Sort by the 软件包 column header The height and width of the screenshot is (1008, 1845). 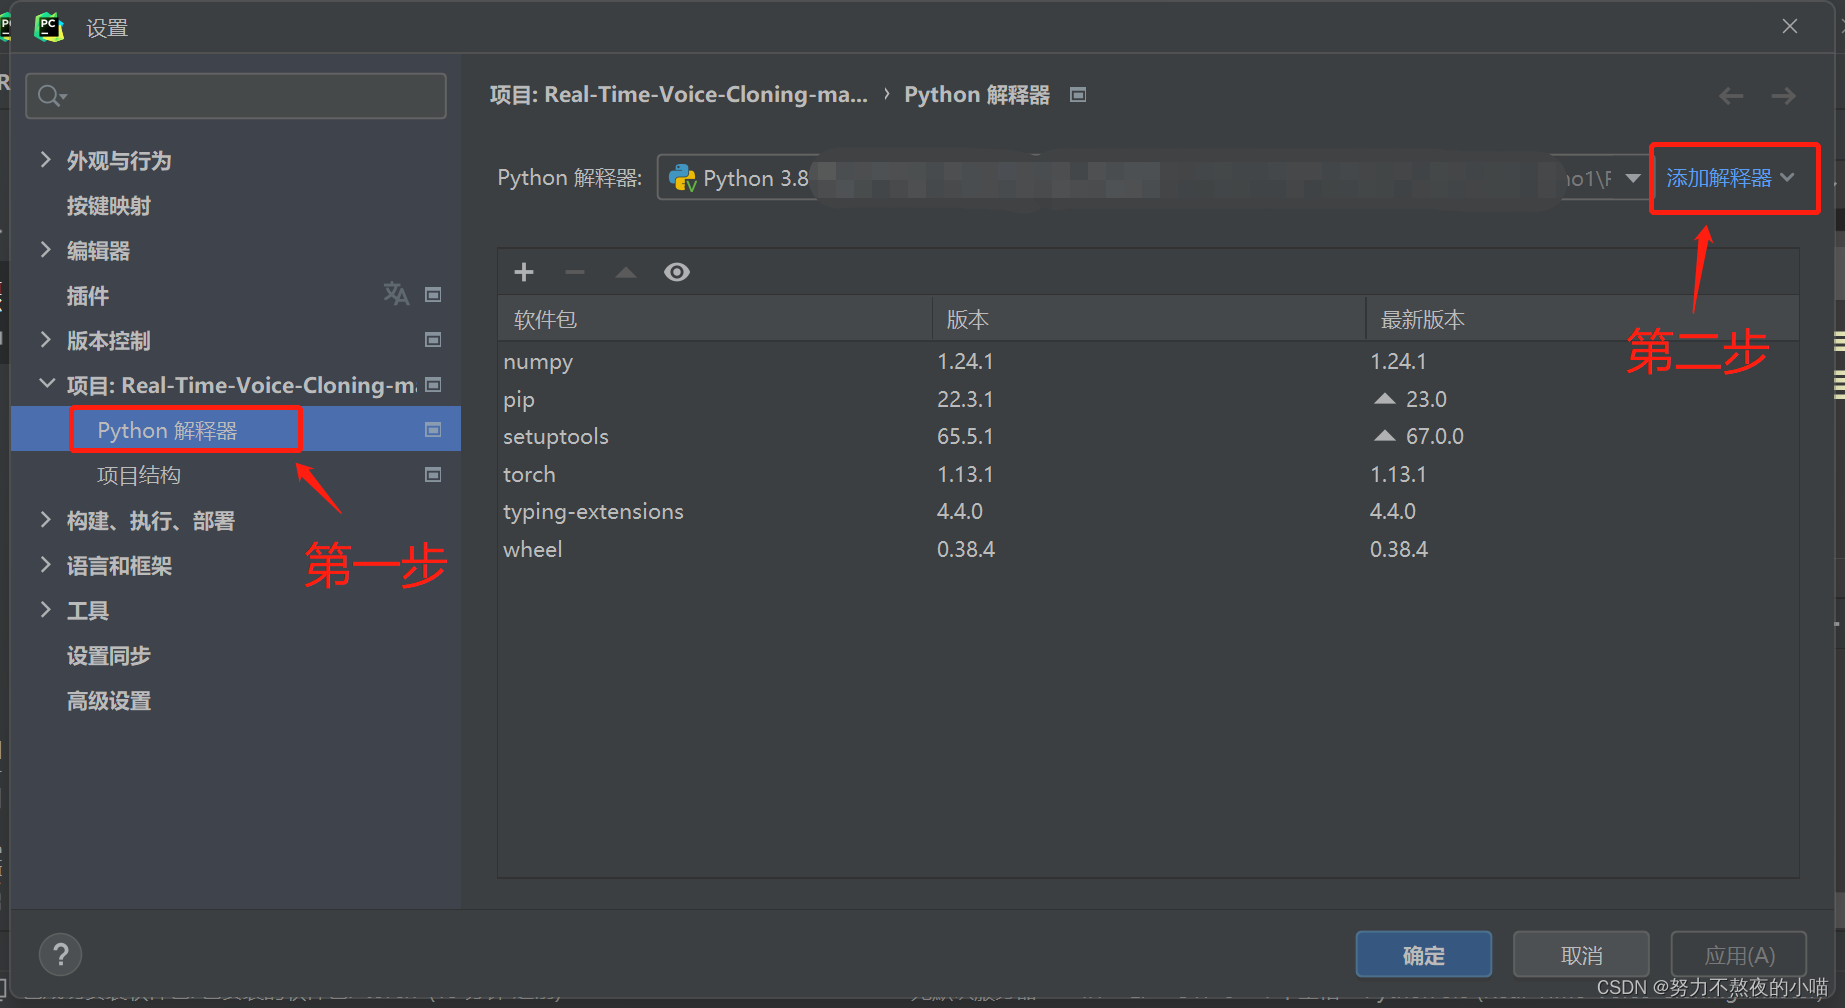point(715,319)
